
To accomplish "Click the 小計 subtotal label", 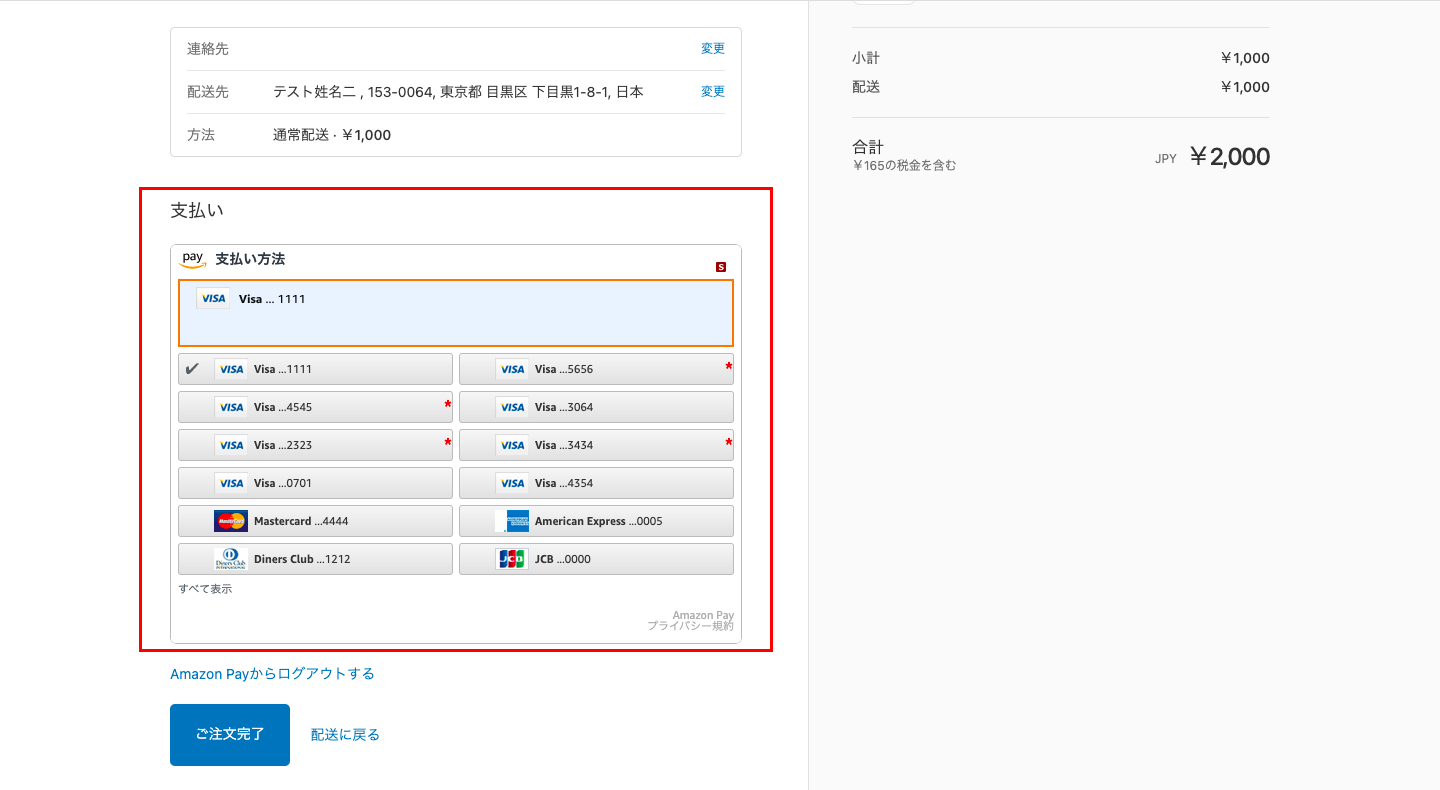I will point(866,58).
